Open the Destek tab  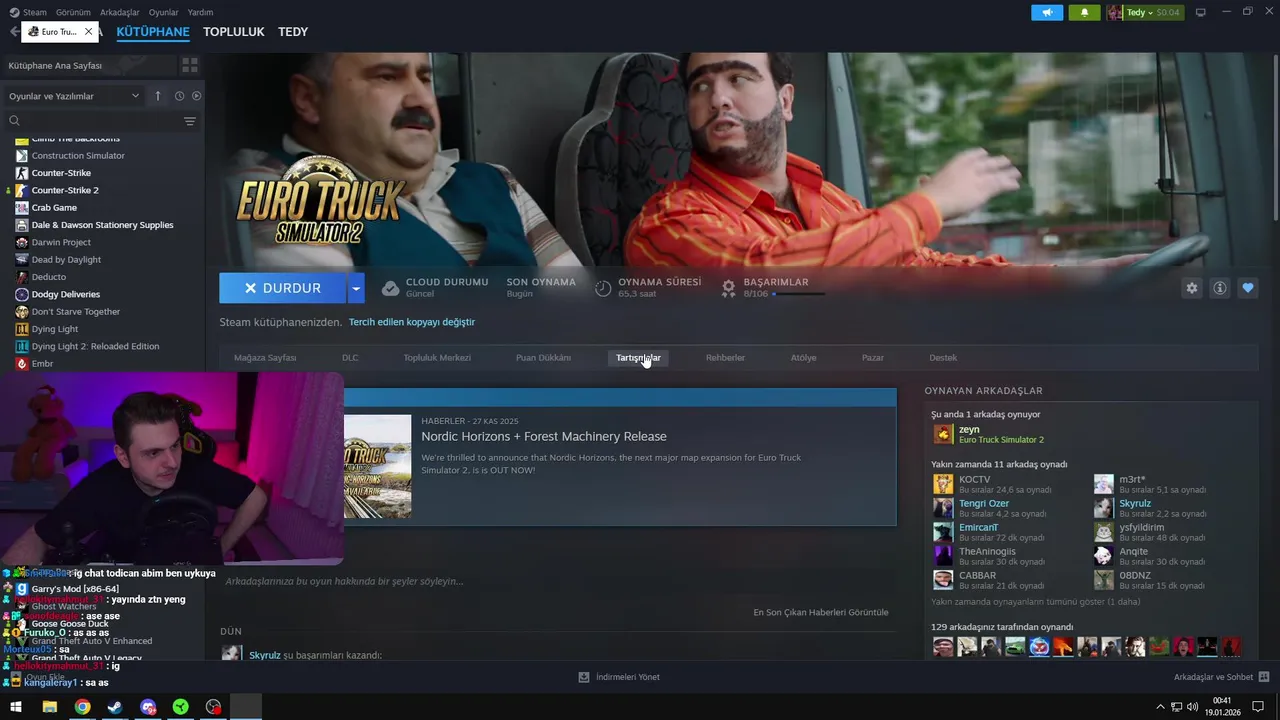point(943,358)
